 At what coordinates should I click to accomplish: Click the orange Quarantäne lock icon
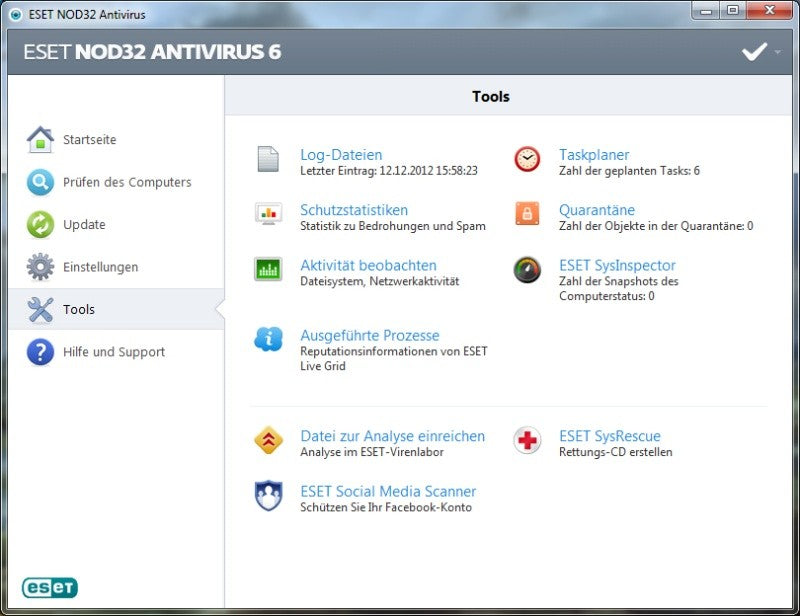[x=527, y=213]
